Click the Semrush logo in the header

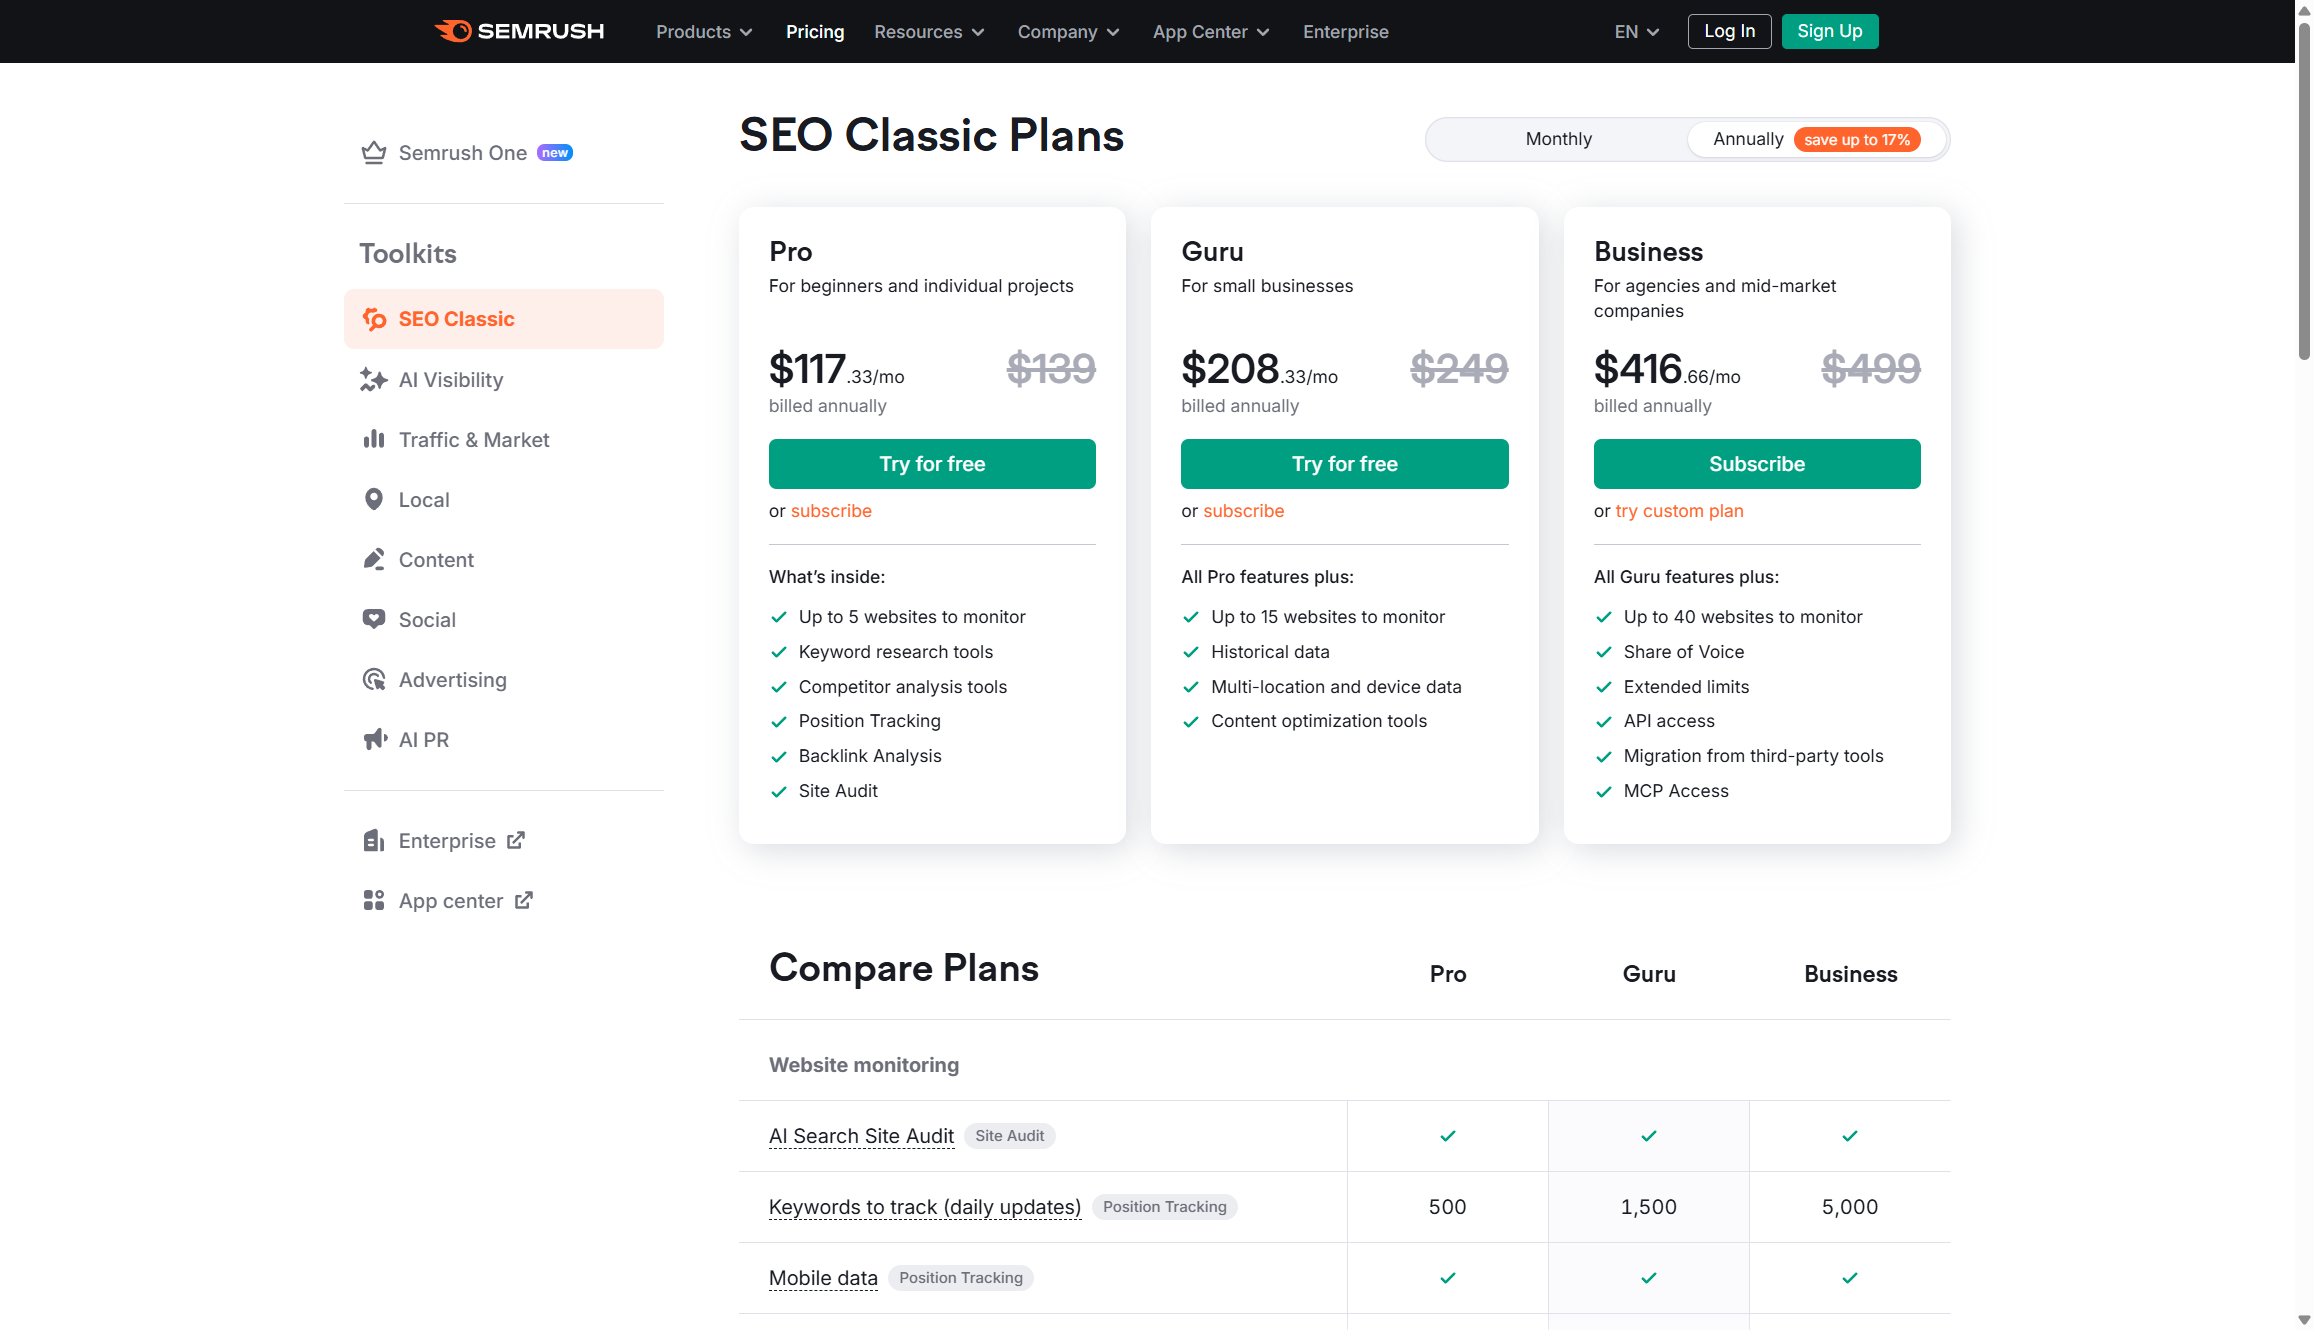(519, 31)
